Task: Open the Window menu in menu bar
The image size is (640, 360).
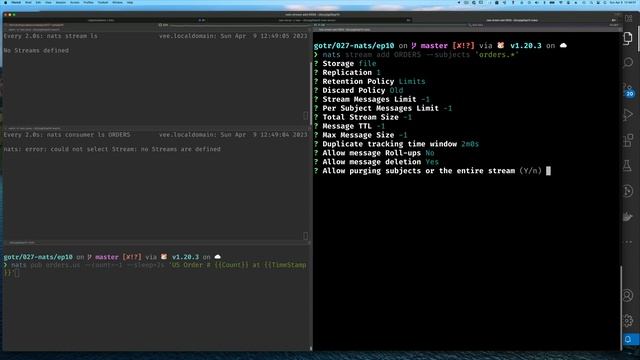Action: point(117,2)
